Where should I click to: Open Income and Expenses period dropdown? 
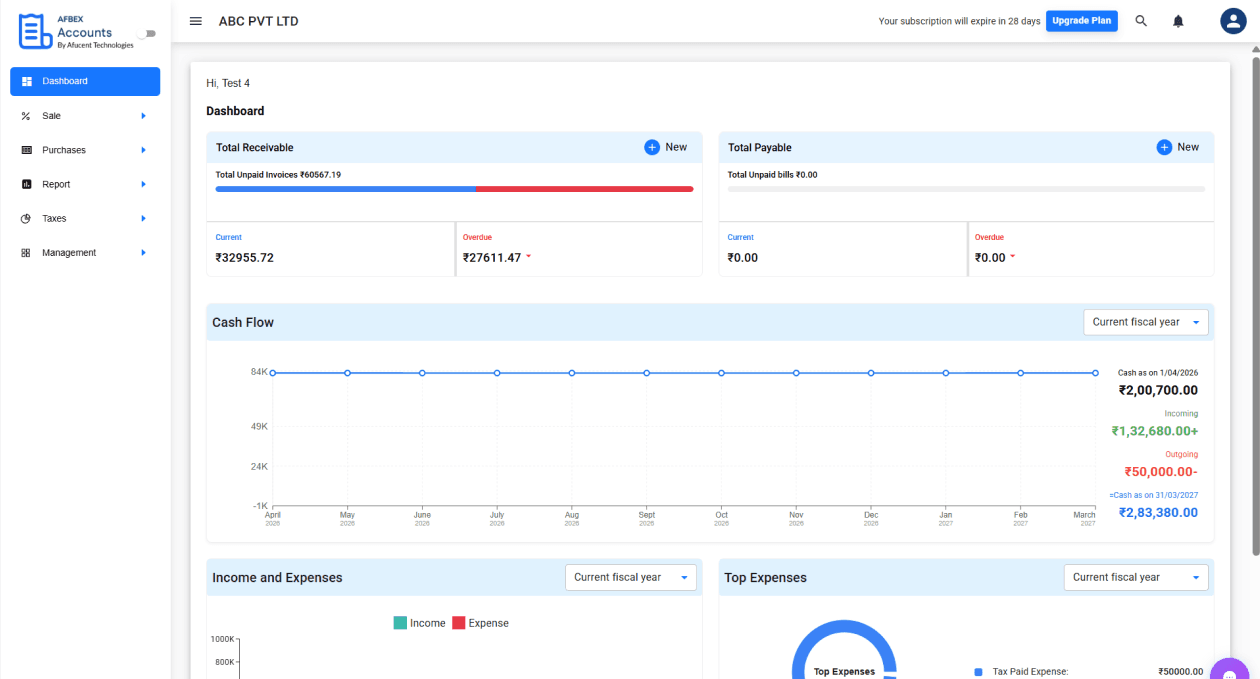click(631, 577)
